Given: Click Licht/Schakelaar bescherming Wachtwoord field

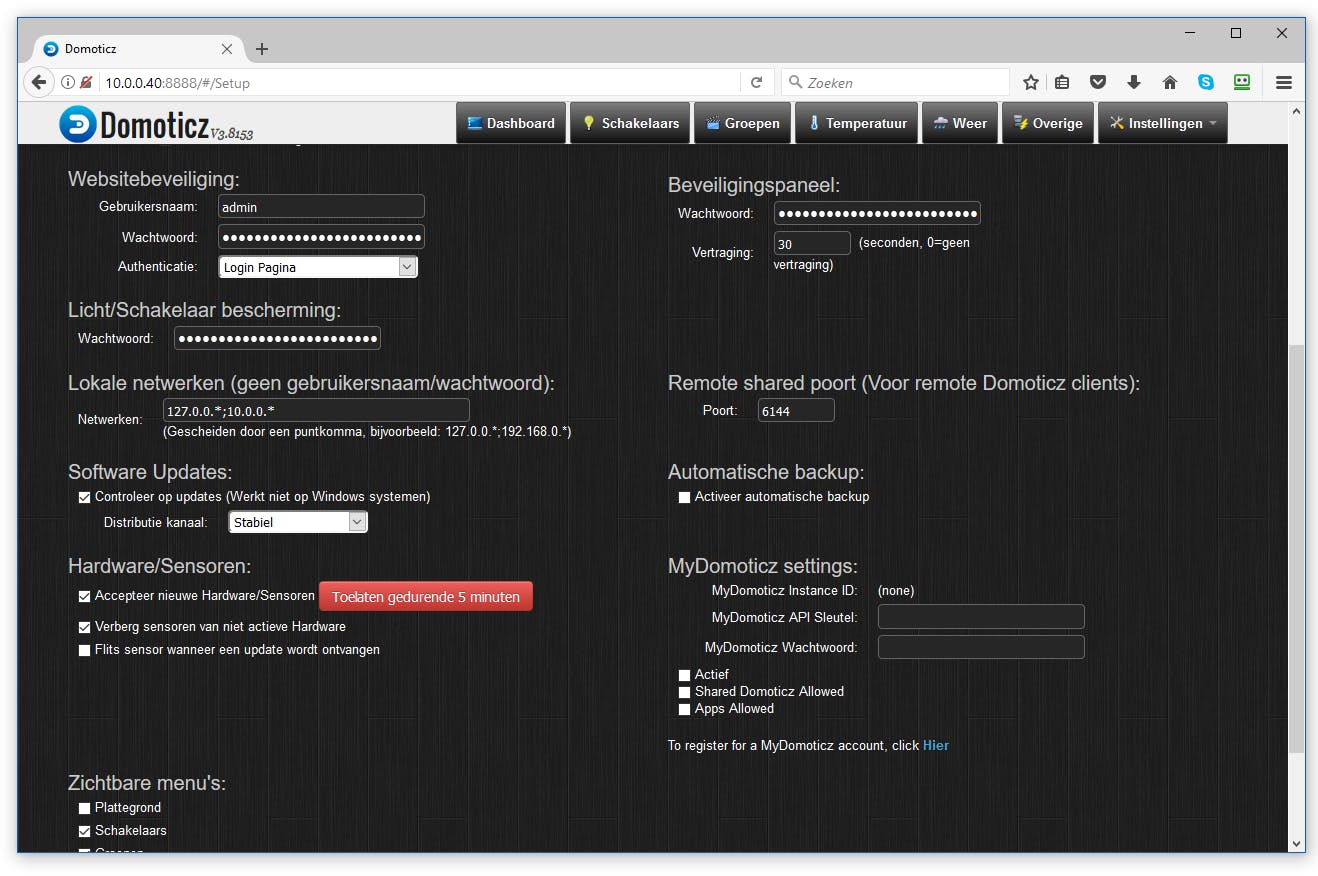Looking at the screenshot, I should pos(277,338).
